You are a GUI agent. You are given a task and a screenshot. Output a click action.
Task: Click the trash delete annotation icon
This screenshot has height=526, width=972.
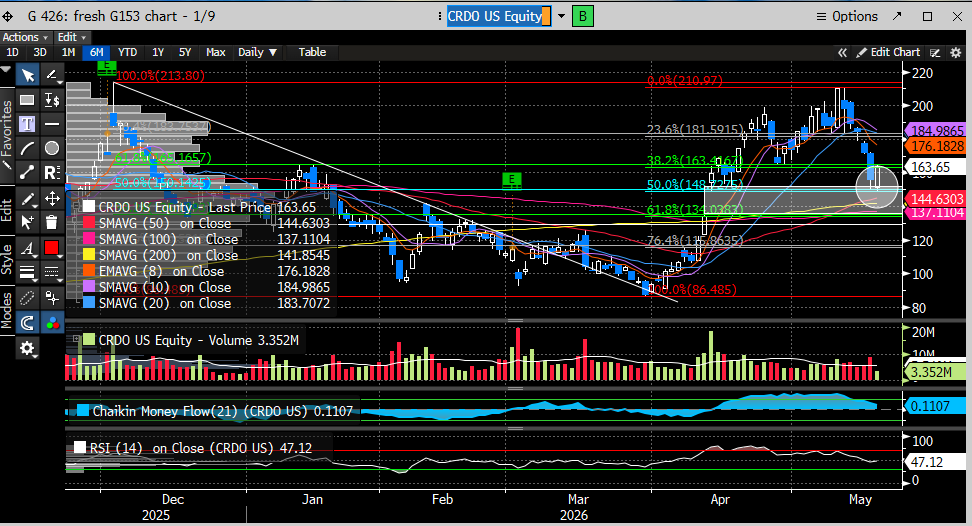coord(52,221)
